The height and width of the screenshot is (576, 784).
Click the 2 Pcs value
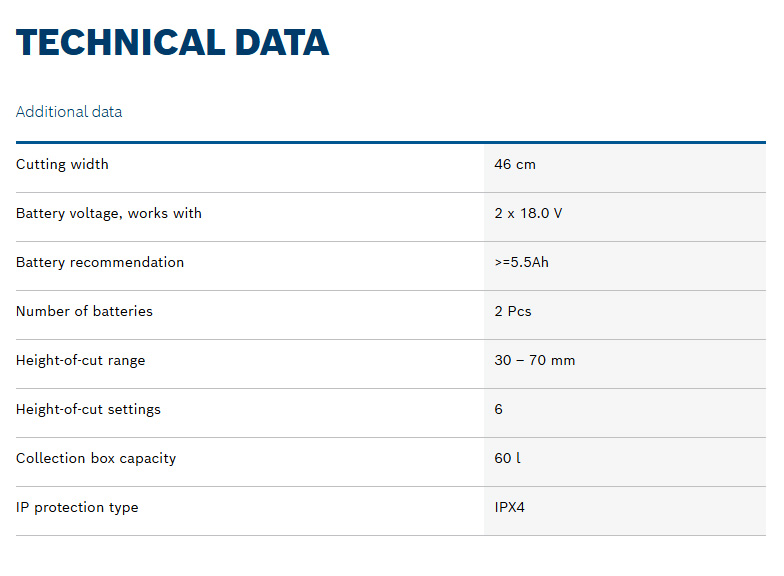coord(513,311)
